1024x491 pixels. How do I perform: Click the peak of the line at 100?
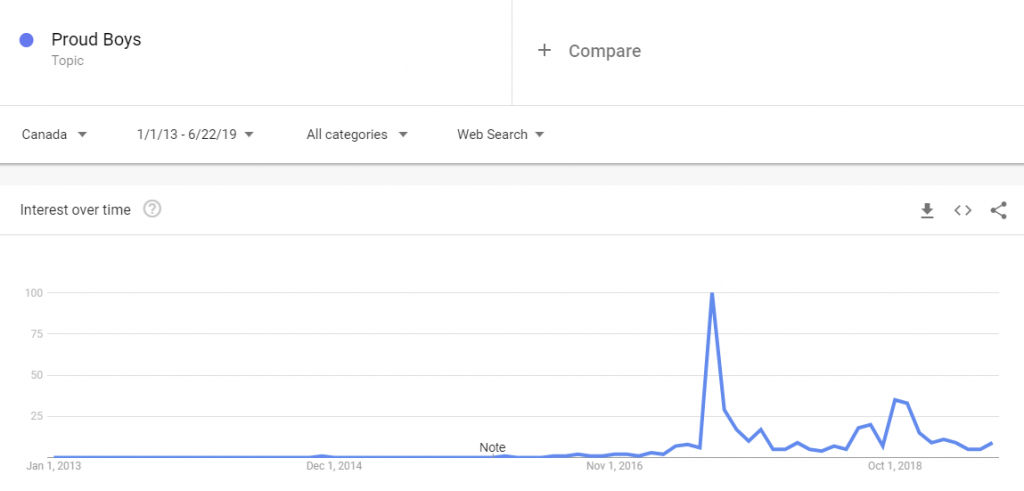click(x=712, y=293)
